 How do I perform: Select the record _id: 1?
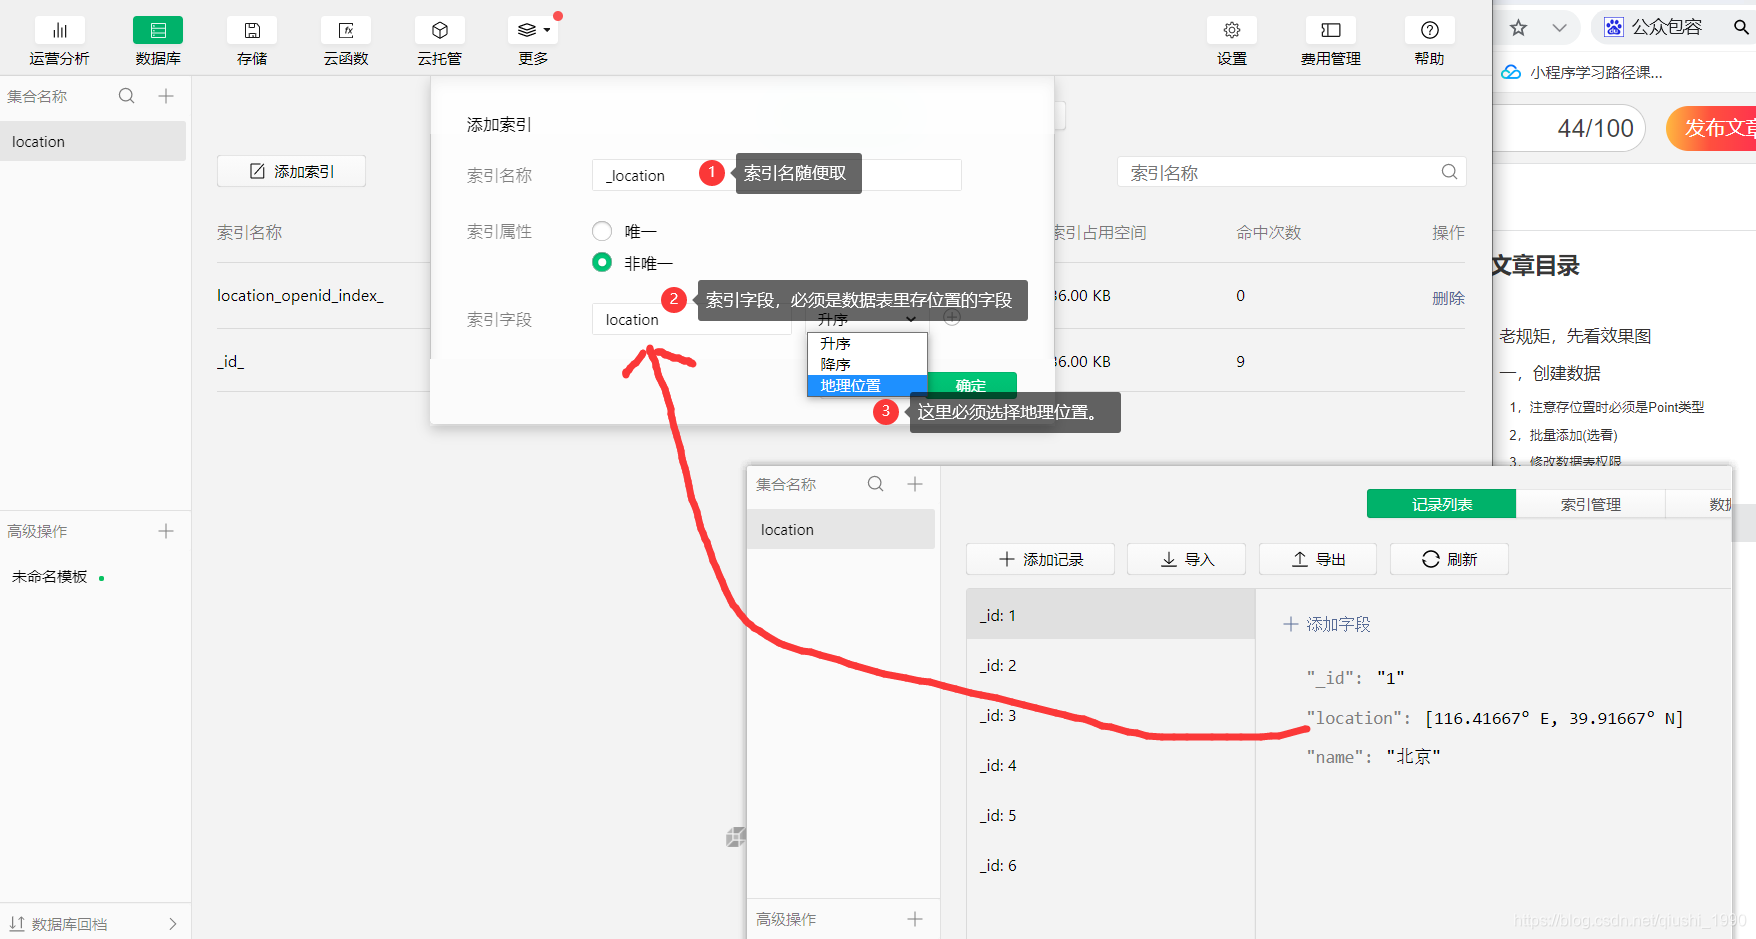[1111, 614]
